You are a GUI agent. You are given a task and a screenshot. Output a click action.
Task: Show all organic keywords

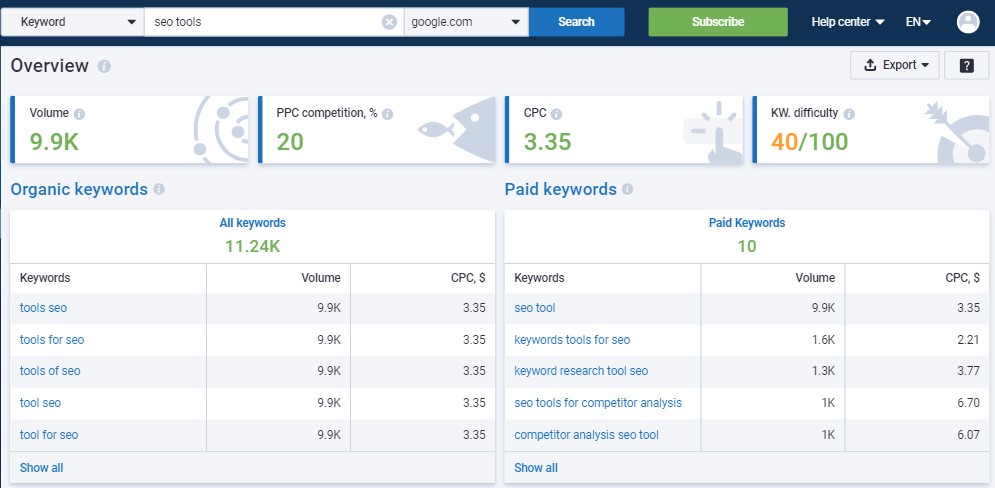coord(41,468)
